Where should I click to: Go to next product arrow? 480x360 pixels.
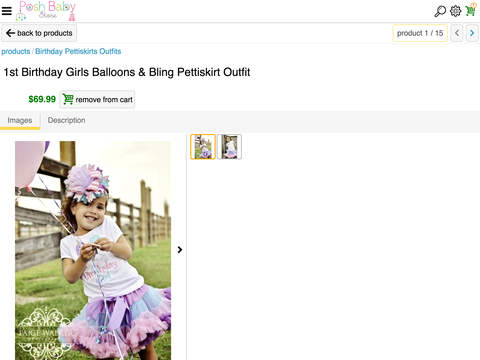tap(472, 33)
